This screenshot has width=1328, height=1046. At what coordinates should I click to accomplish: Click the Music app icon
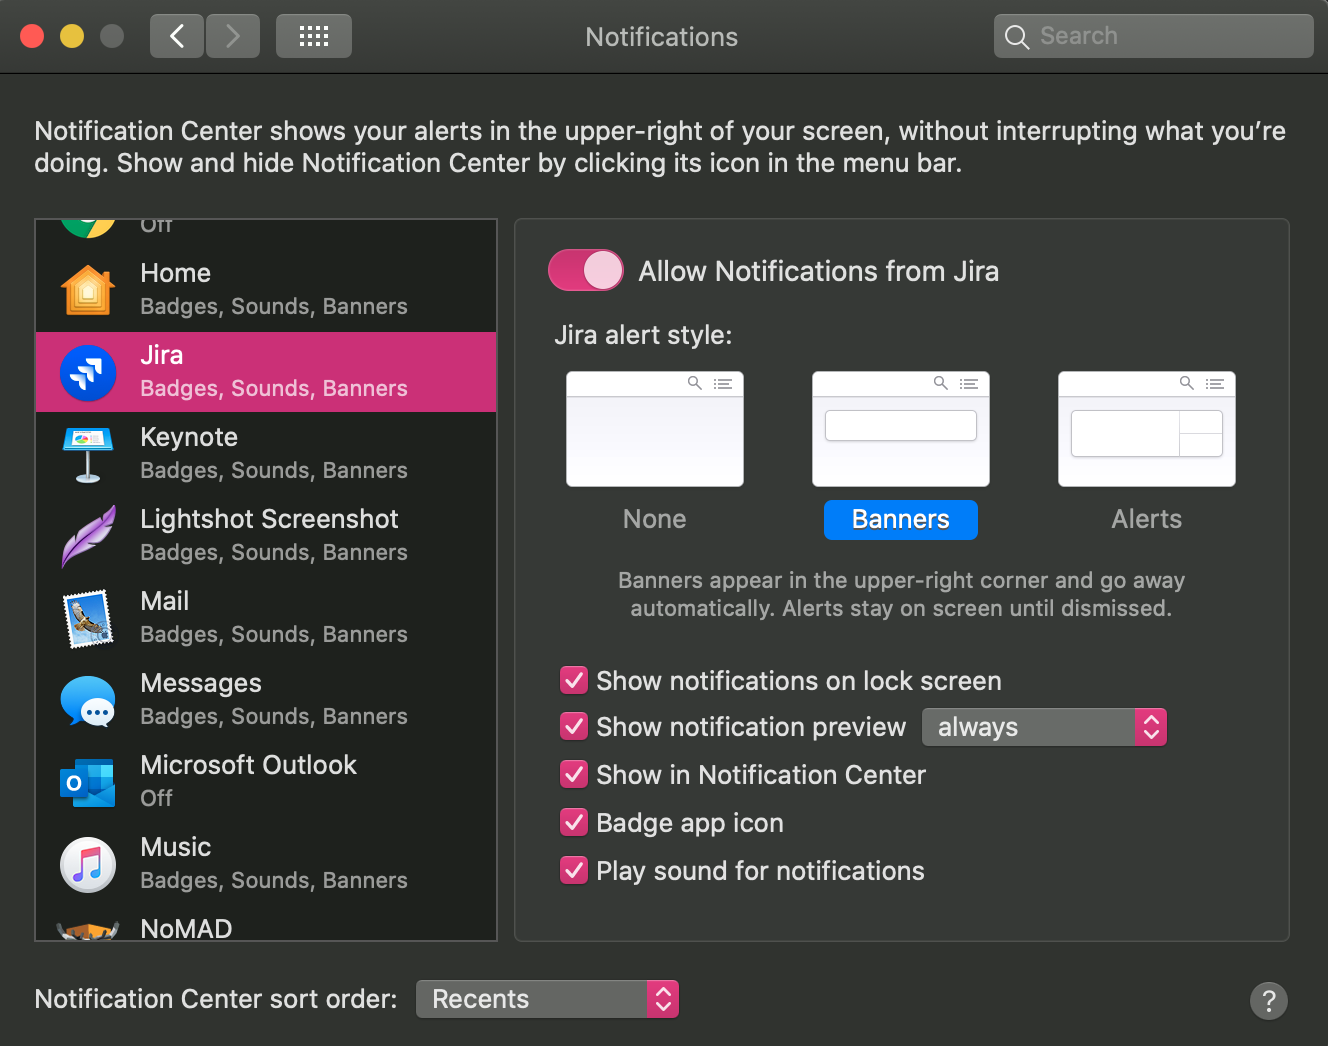coord(88,864)
